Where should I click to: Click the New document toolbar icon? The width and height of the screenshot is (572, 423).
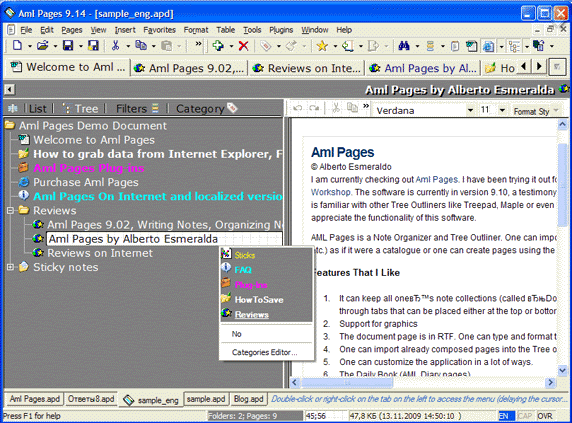click(x=17, y=46)
